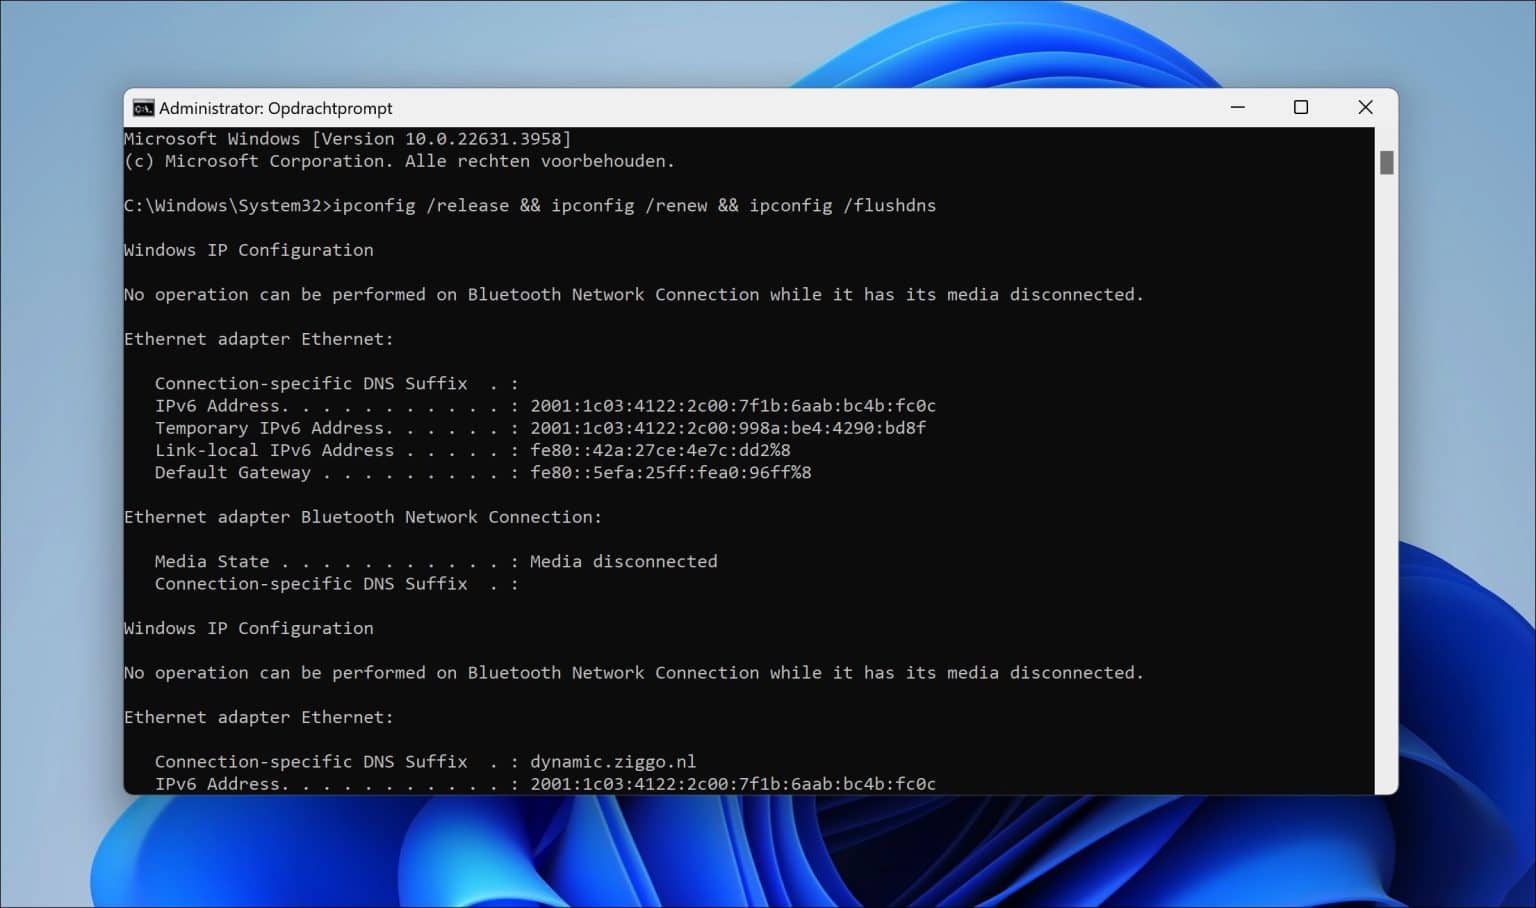Click the first IPv6 Address value line
Viewport: 1536px width, 908px height.
click(545, 406)
